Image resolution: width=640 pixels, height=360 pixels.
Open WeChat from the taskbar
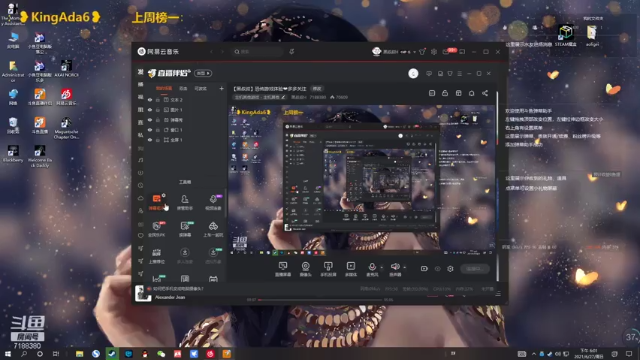click(161, 354)
